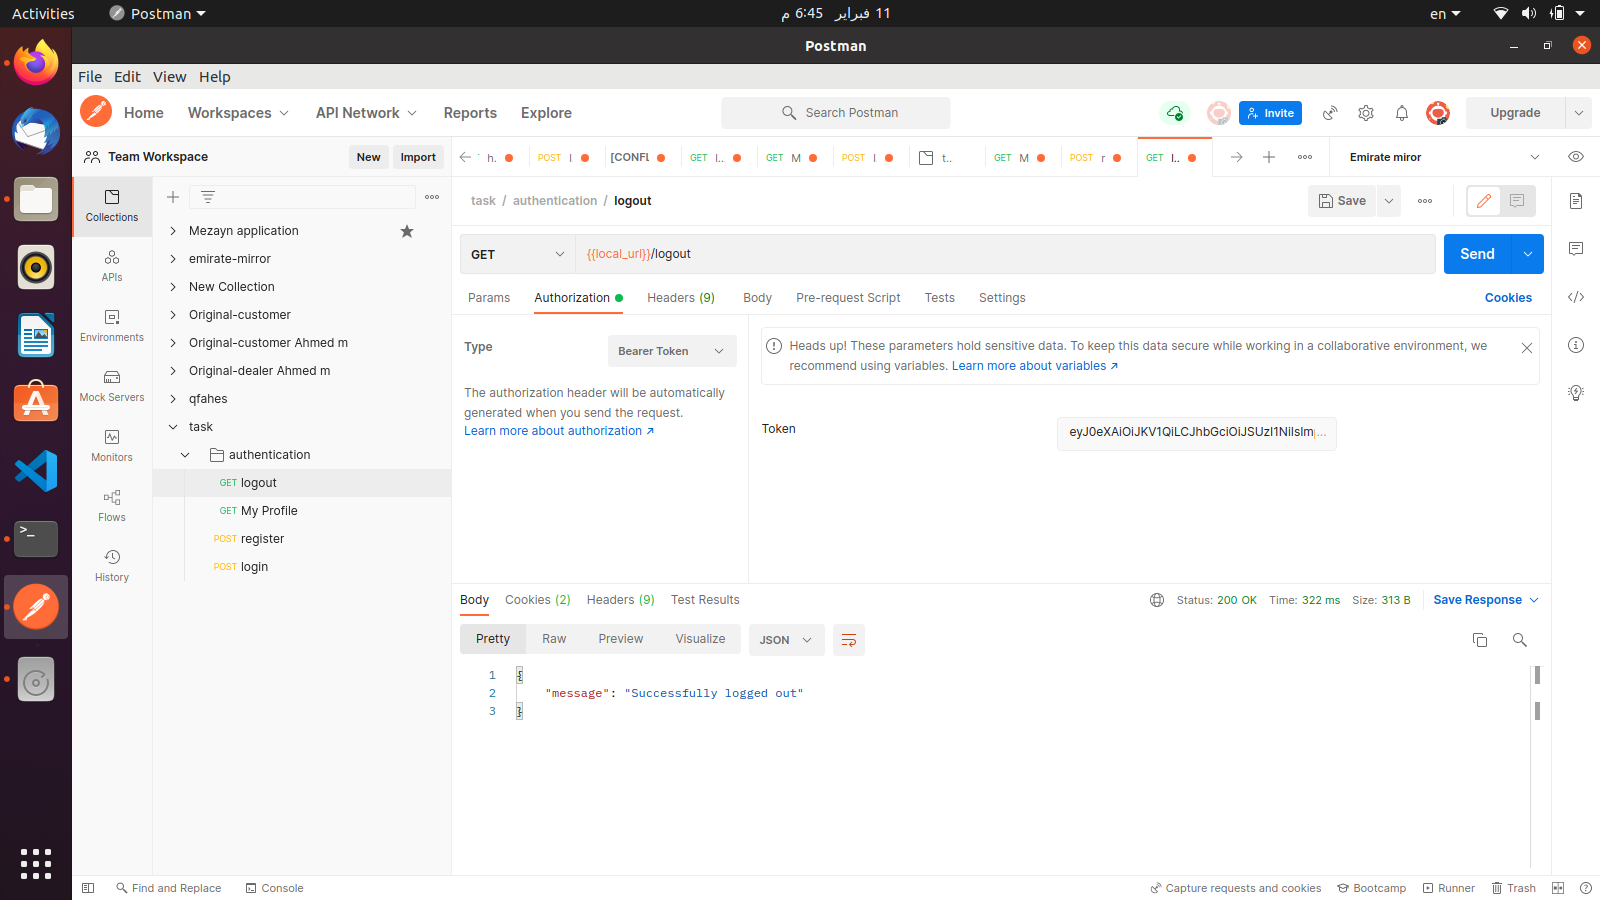Click the Token input field
1600x900 pixels.
tap(1197, 433)
